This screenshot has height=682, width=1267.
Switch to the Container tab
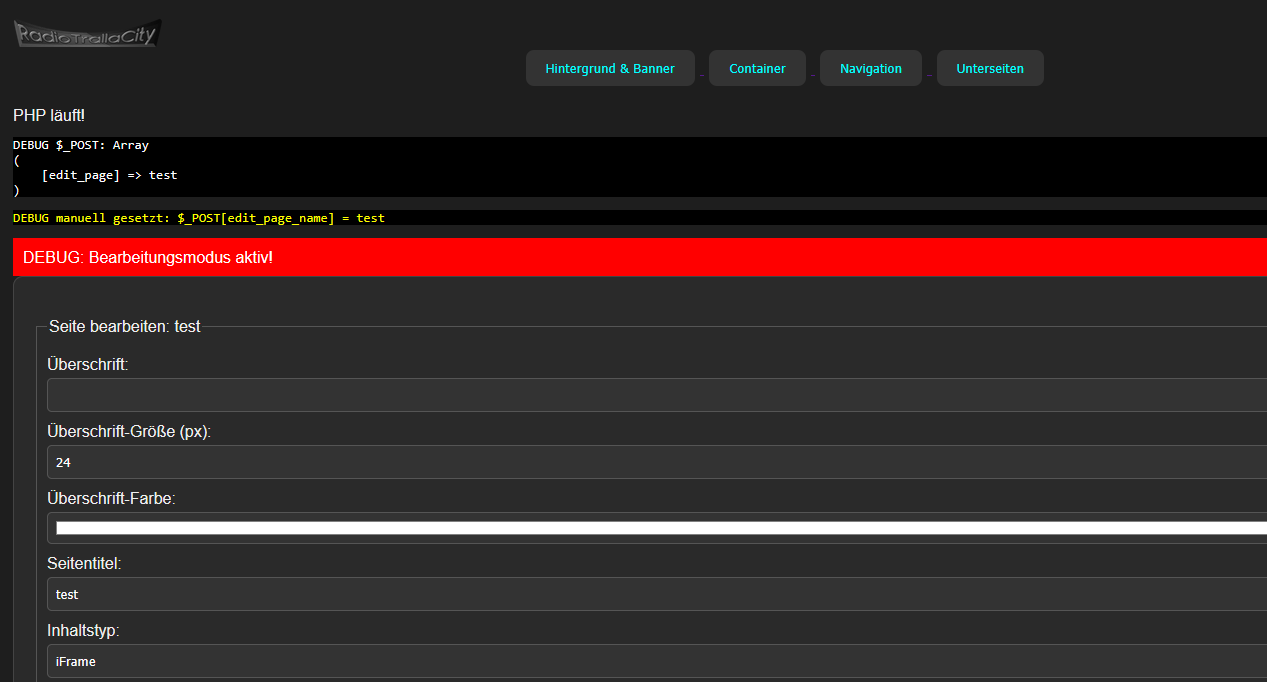pyautogui.click(x=757, y=69)
